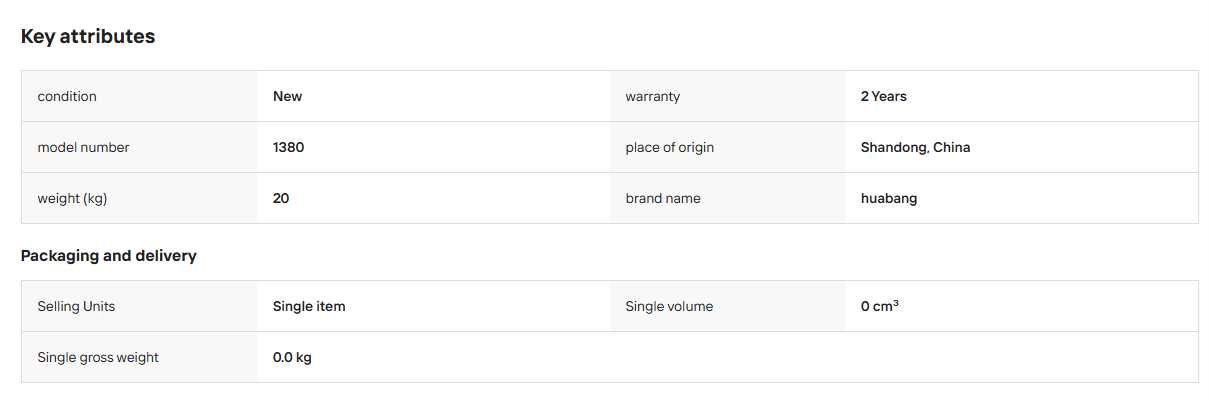Viewport: 1209px width, 400px height.
Task: Click the Key attributes heading
Action: click(x=88, y=37)
